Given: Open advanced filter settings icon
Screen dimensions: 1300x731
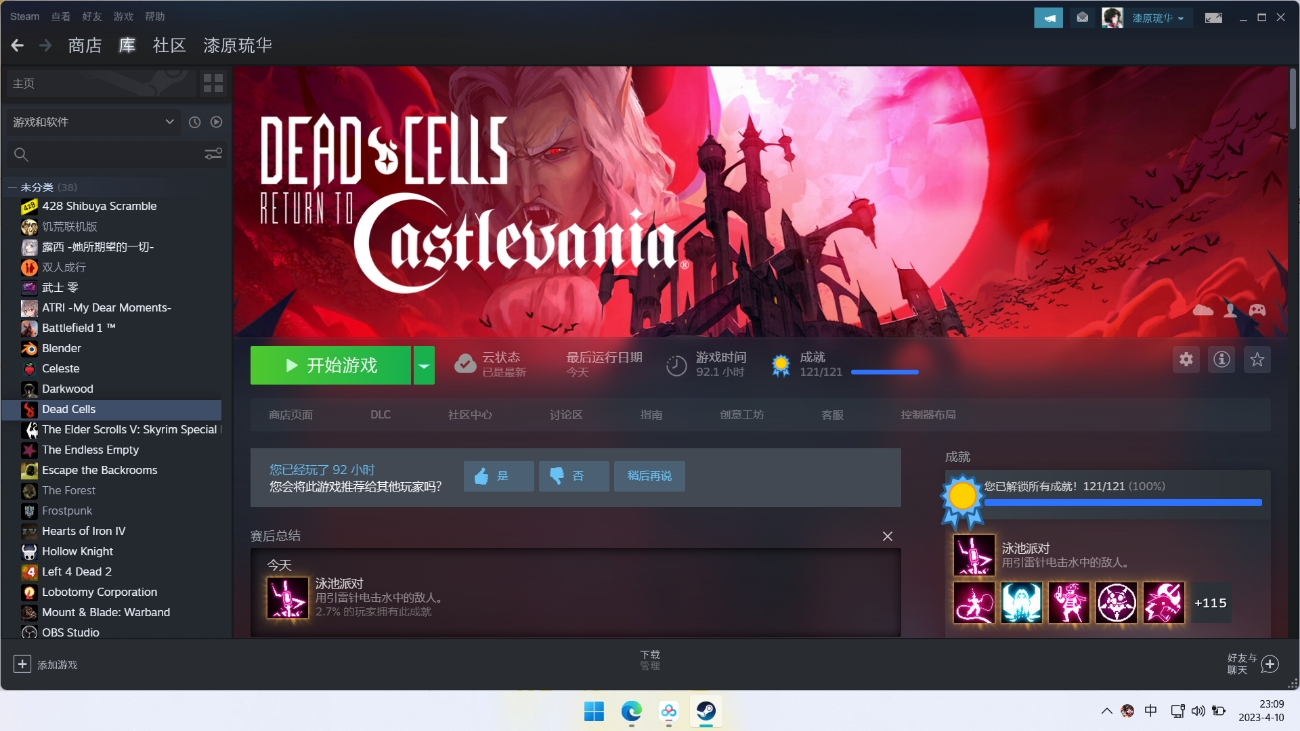Looking at the screenshot, I should (x=213, y=154).
